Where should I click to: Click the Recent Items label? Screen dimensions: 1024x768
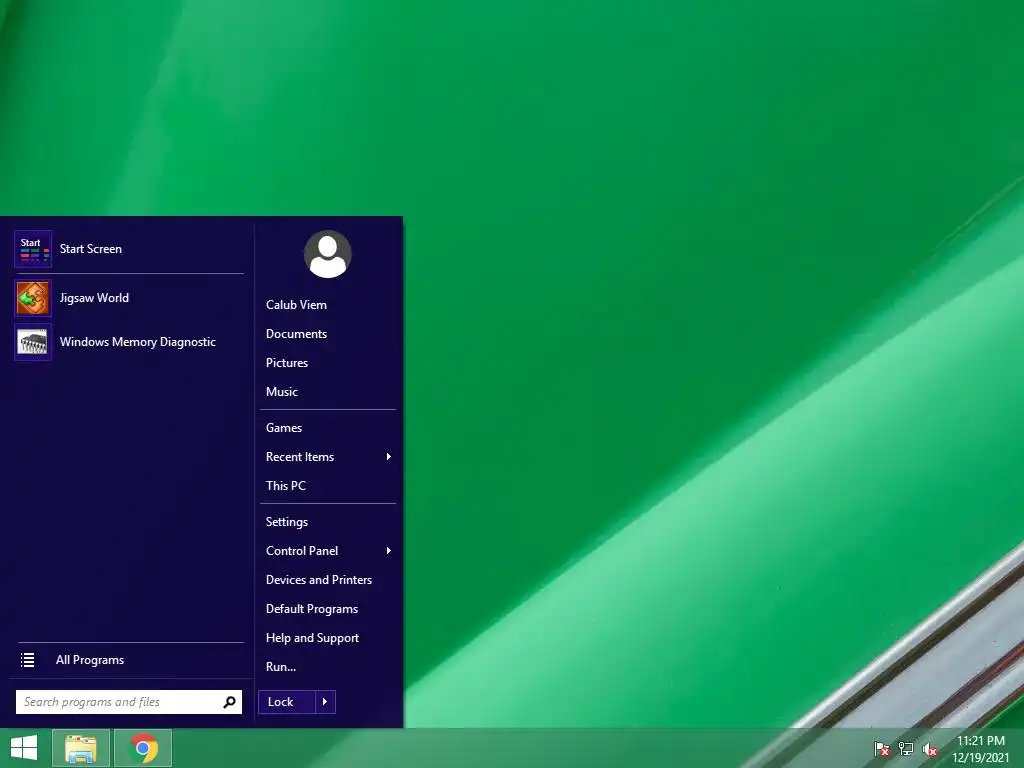[x=300, y=456]
